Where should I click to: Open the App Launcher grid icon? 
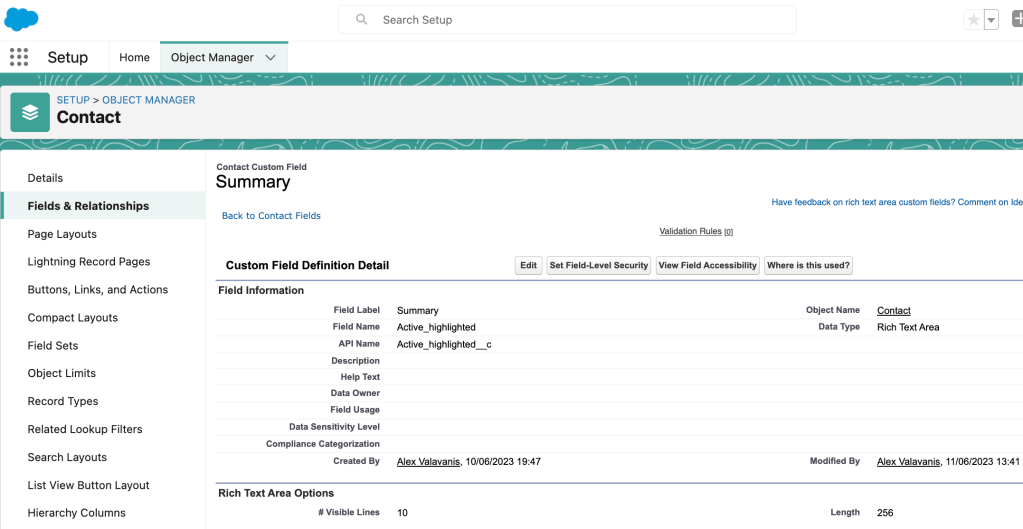pyautogui.click(x=19, y=57)
